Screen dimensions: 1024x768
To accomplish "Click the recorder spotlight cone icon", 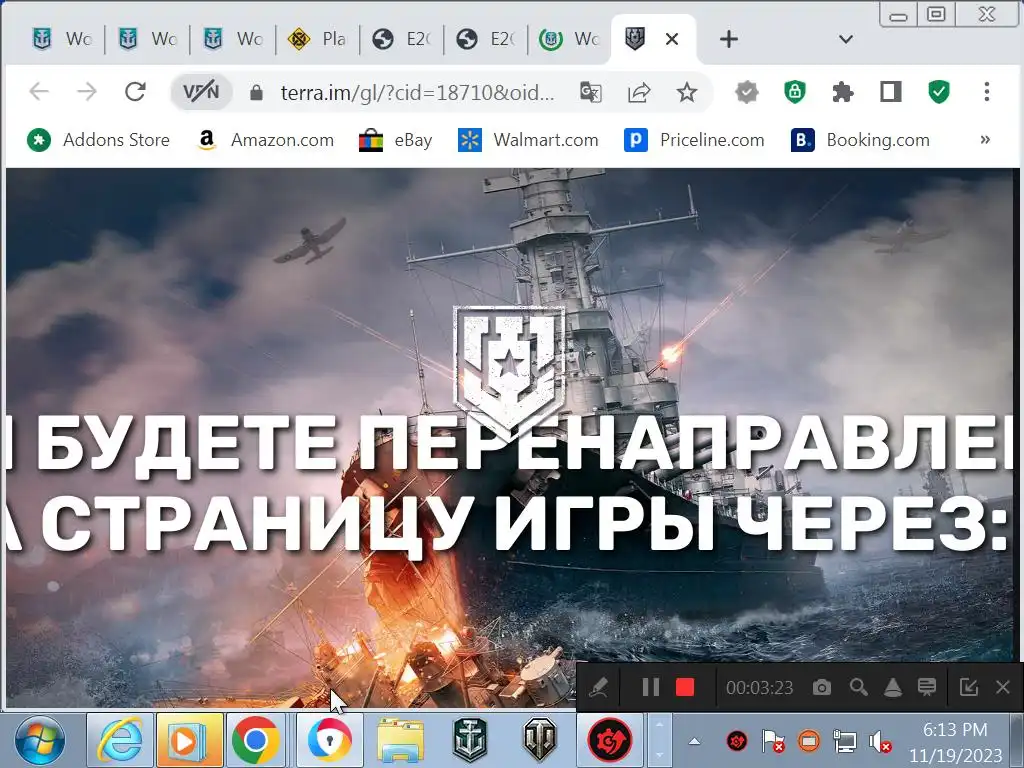I will (893, 687).
